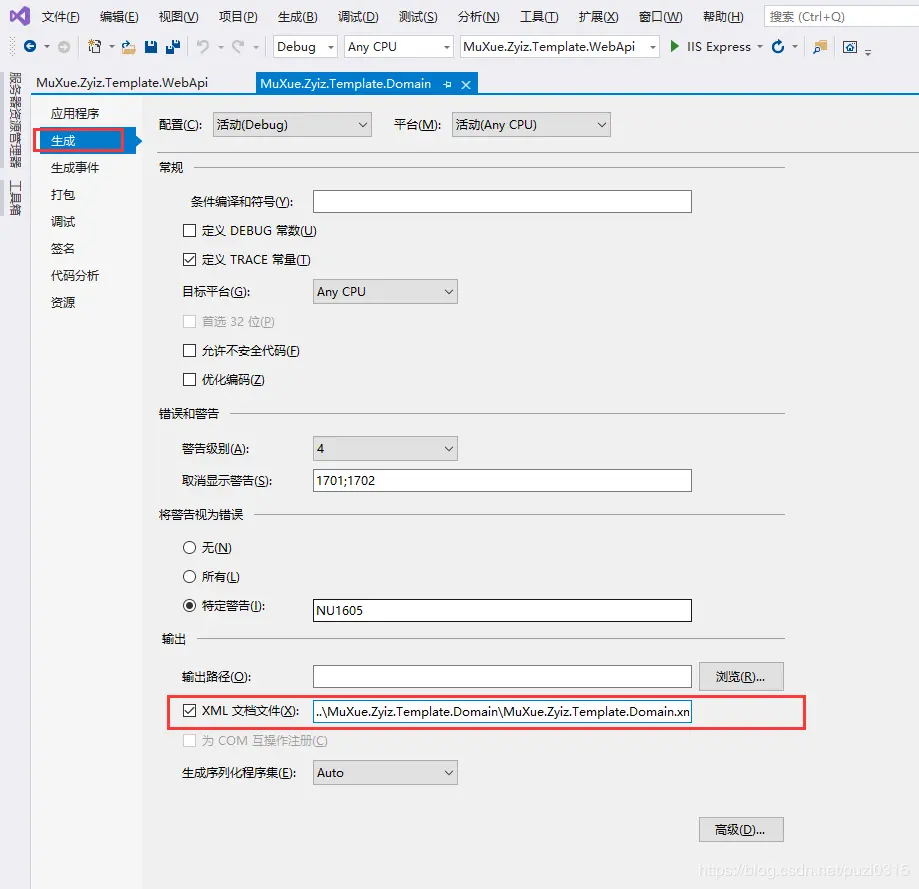Select 签名 in the properties sidebar

pyautogui.click(x=63, y=248)
